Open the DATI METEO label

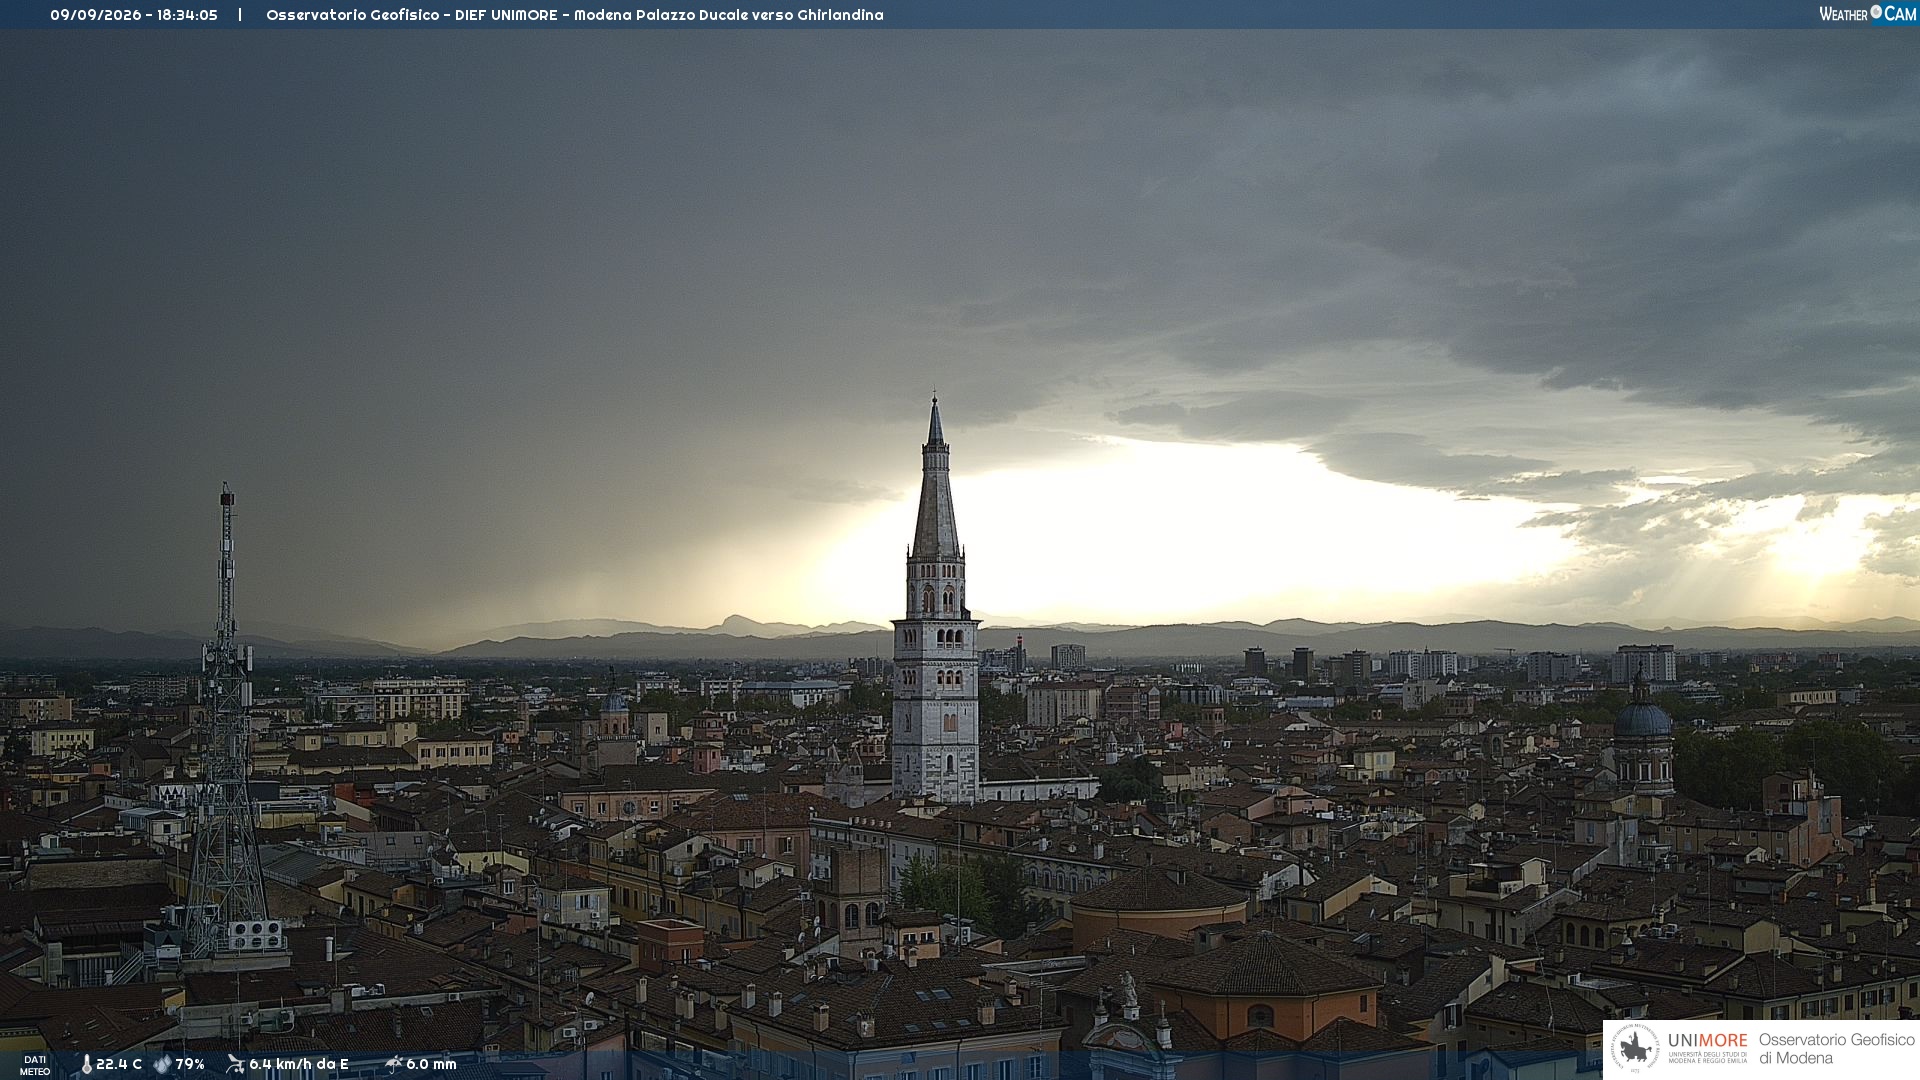tap(35, 1065)
